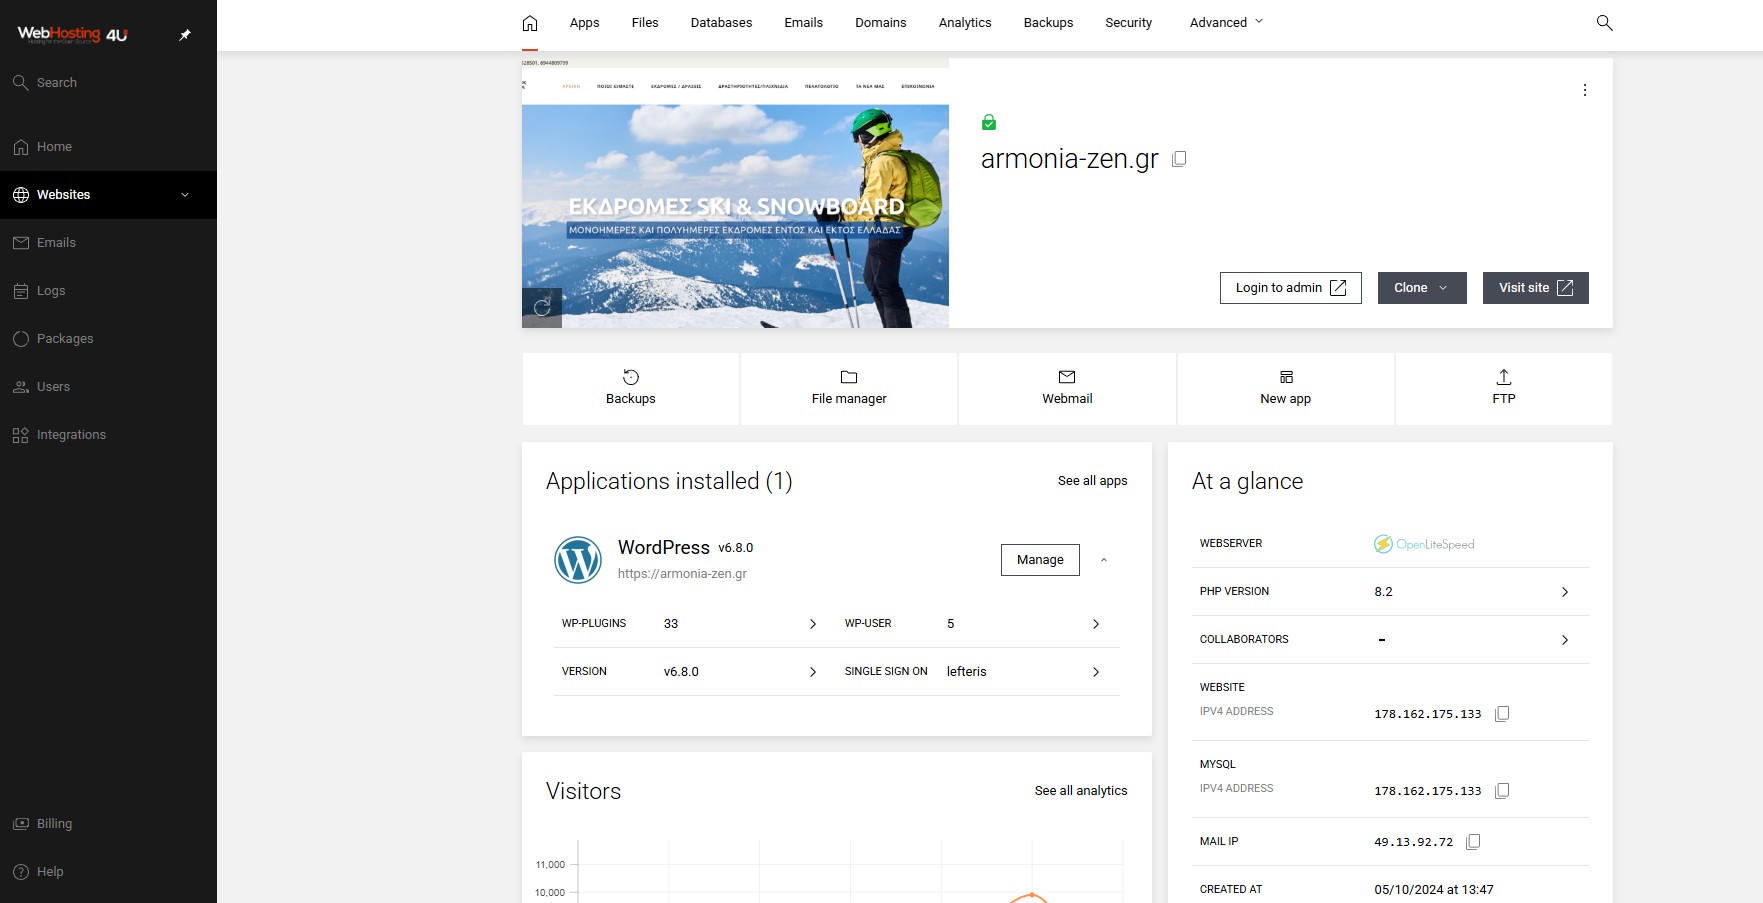
Task: Click the Login to admin button
Action: tap(1290, 288)
